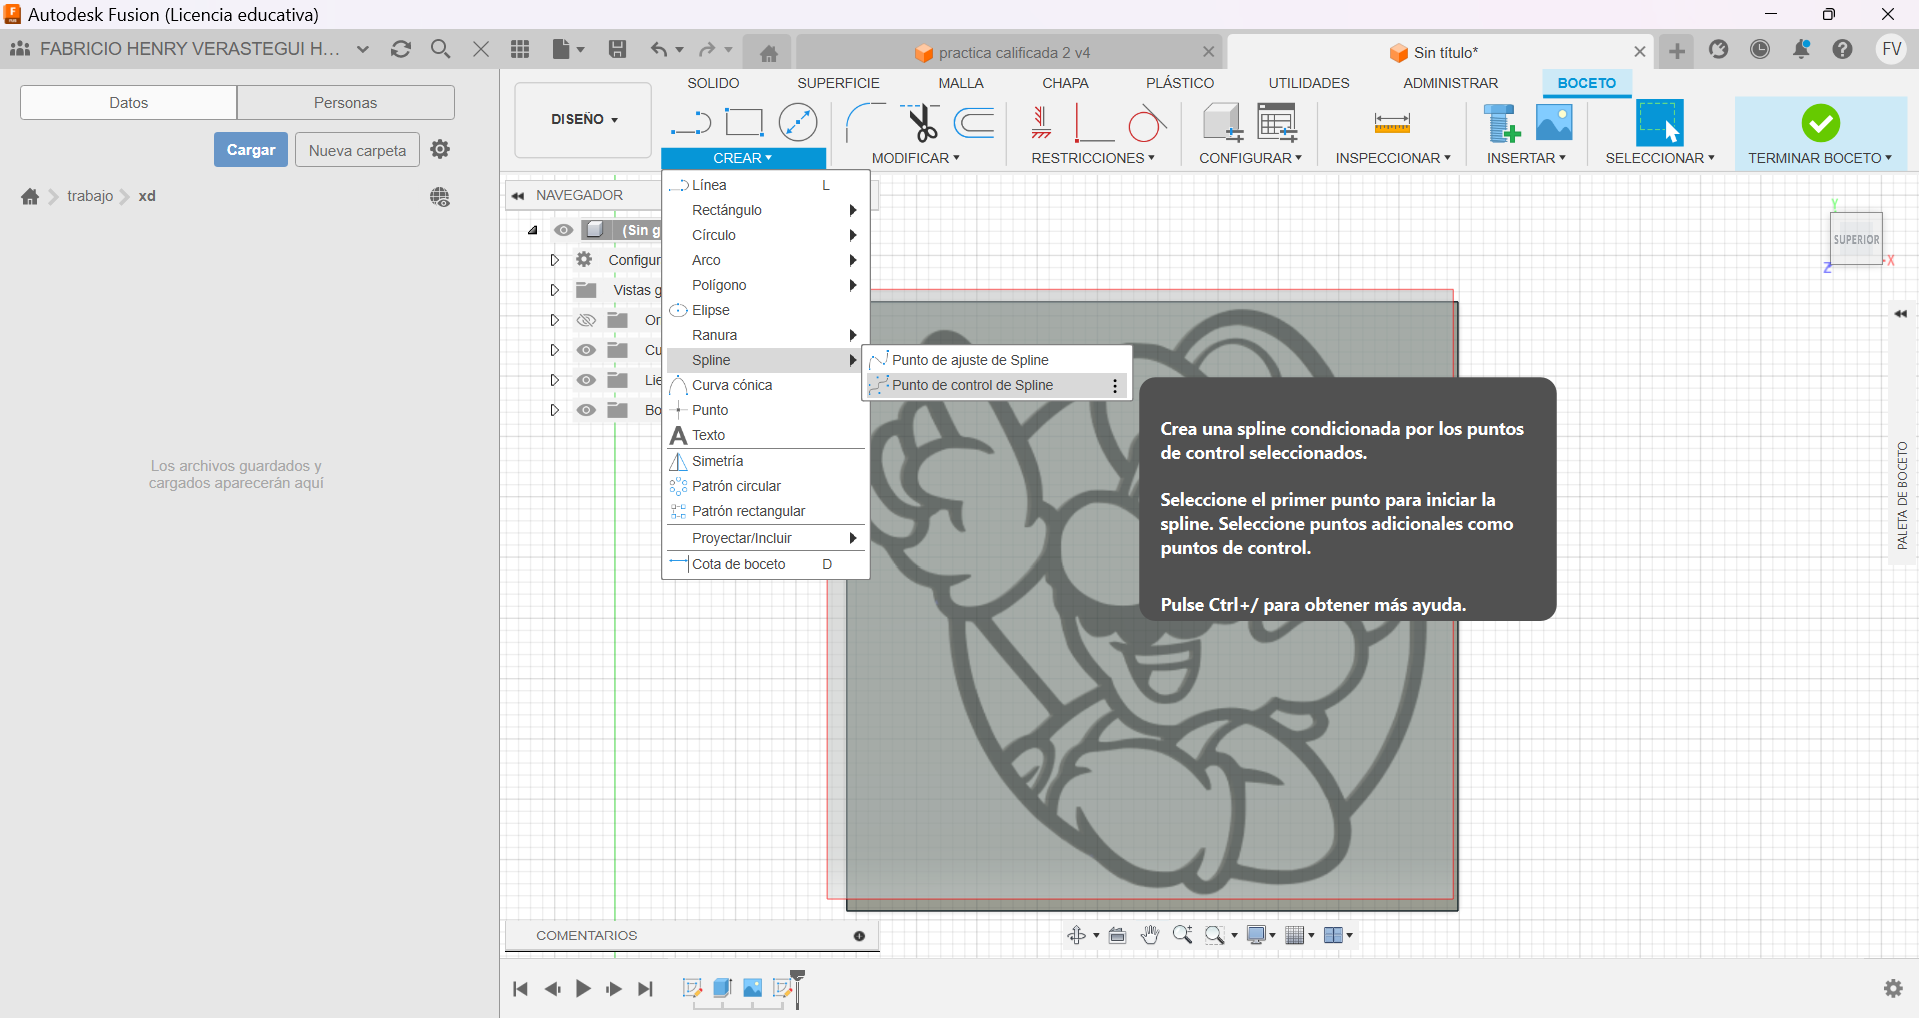Open the job status clock icon
This screenshot has width=1919, height=1018.
click(x=1760, y=49)
